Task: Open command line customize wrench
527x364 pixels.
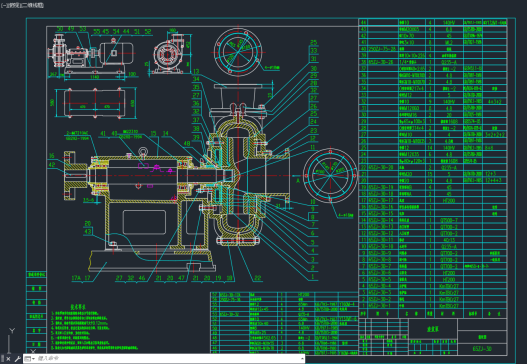Action: (x=17, y=359)
